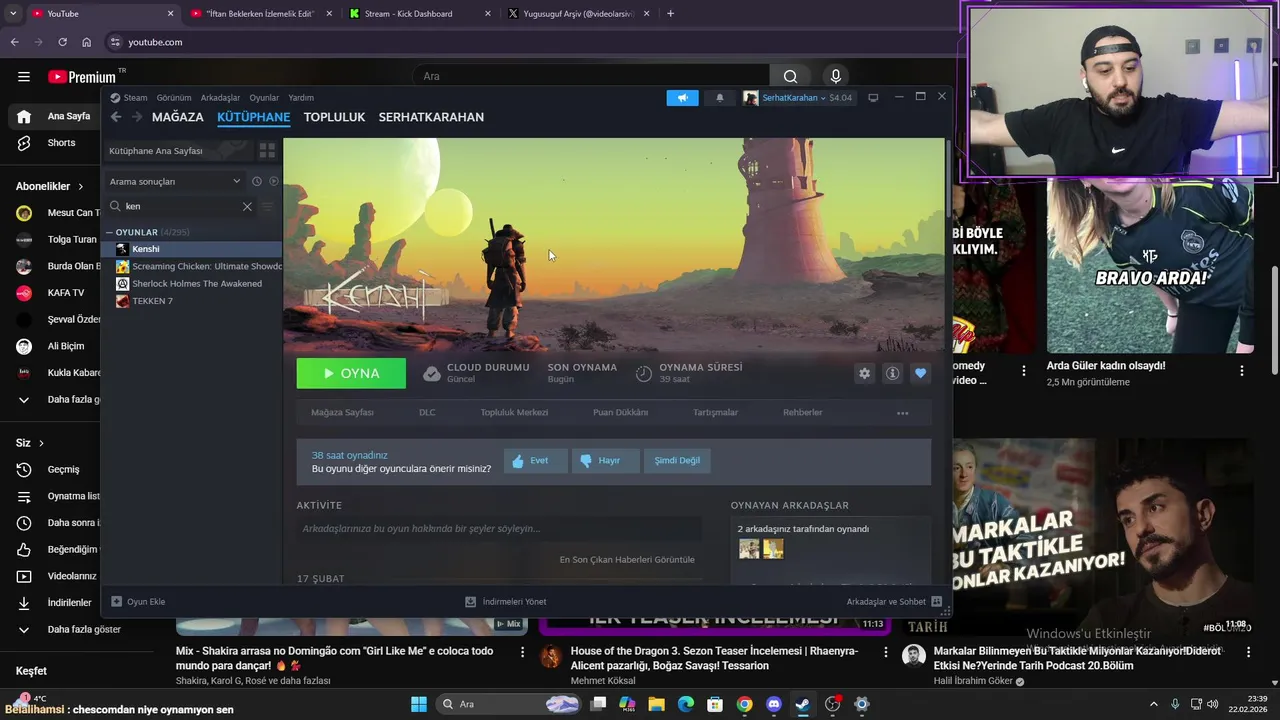This screenshot has width=1280, height=720.
Task: Click the Steam announcements megaphone icon
Action: tap(682, 97)
